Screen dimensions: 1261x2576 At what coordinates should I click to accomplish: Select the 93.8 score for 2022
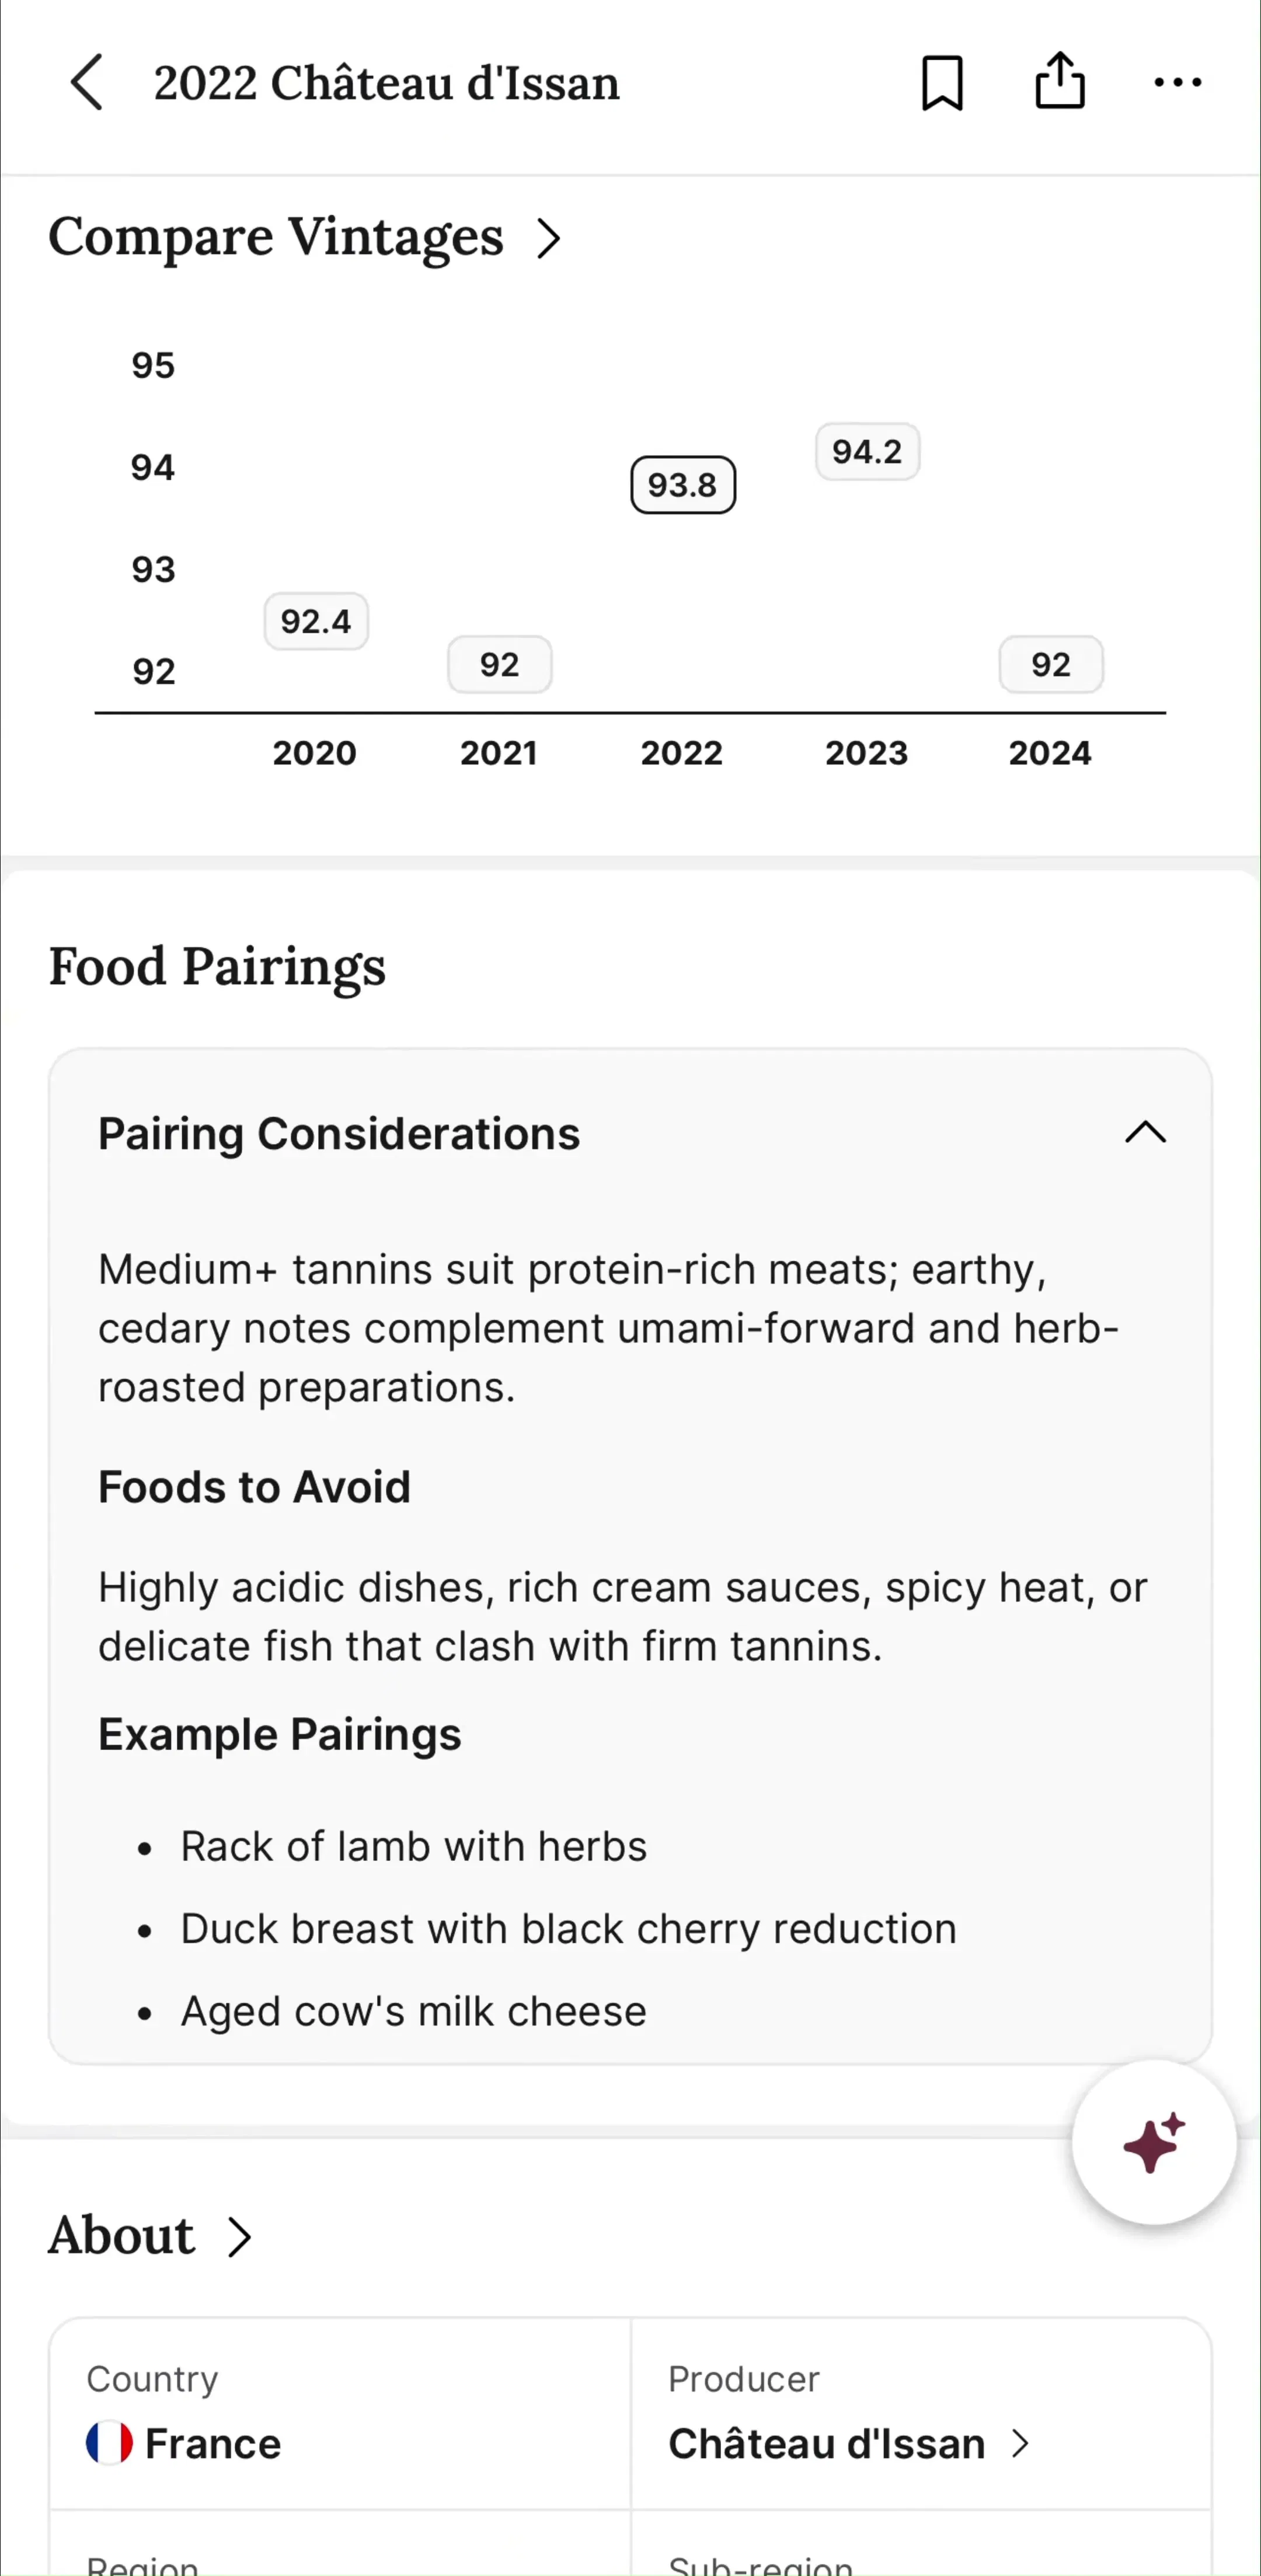683,485
